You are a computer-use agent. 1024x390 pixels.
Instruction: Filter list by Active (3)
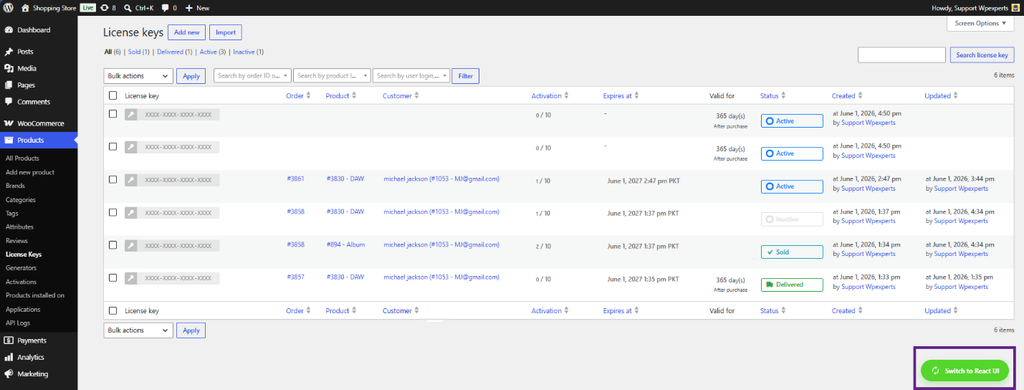[x=213, y=52]
